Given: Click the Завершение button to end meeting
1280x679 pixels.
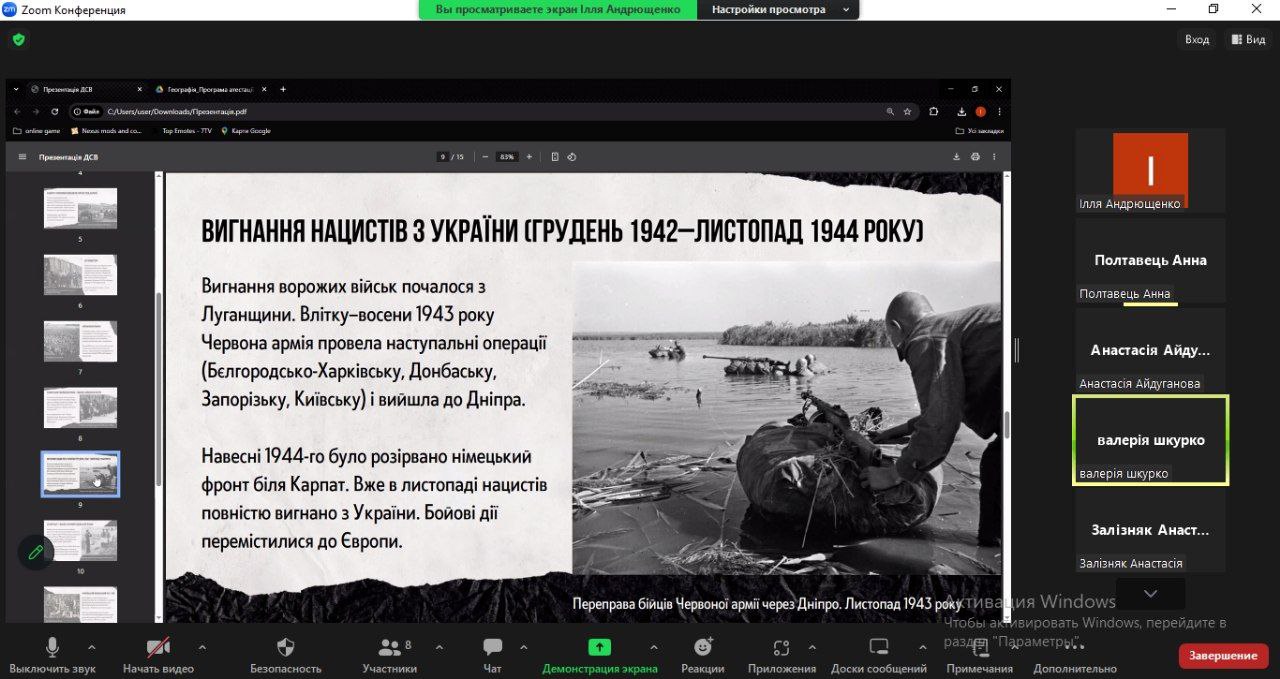Looking at the screenshot, I should click(1223, 656).
